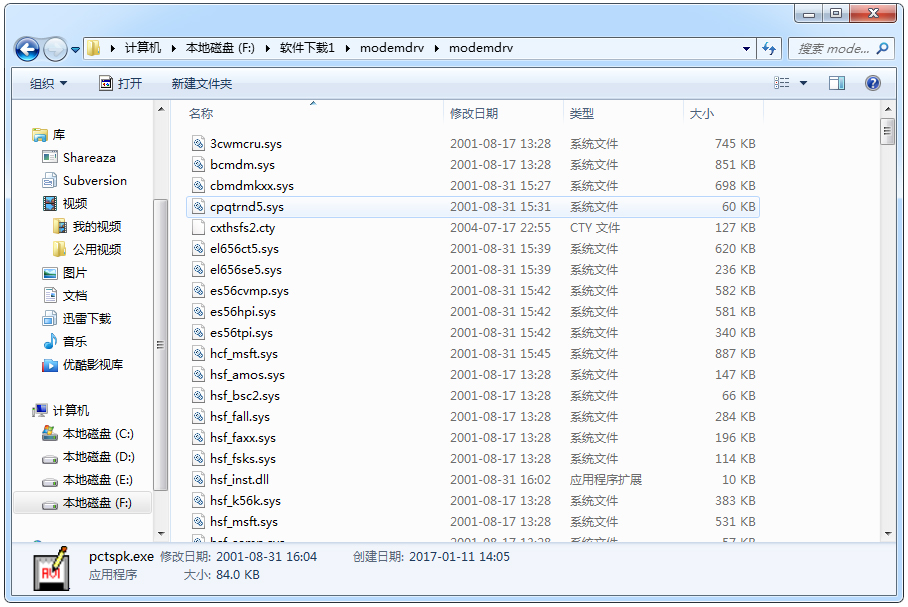Open the 组织 dropdown menu
Image resolution: width=908 pixels, height=607 pixels.
(x=48, y=83)
